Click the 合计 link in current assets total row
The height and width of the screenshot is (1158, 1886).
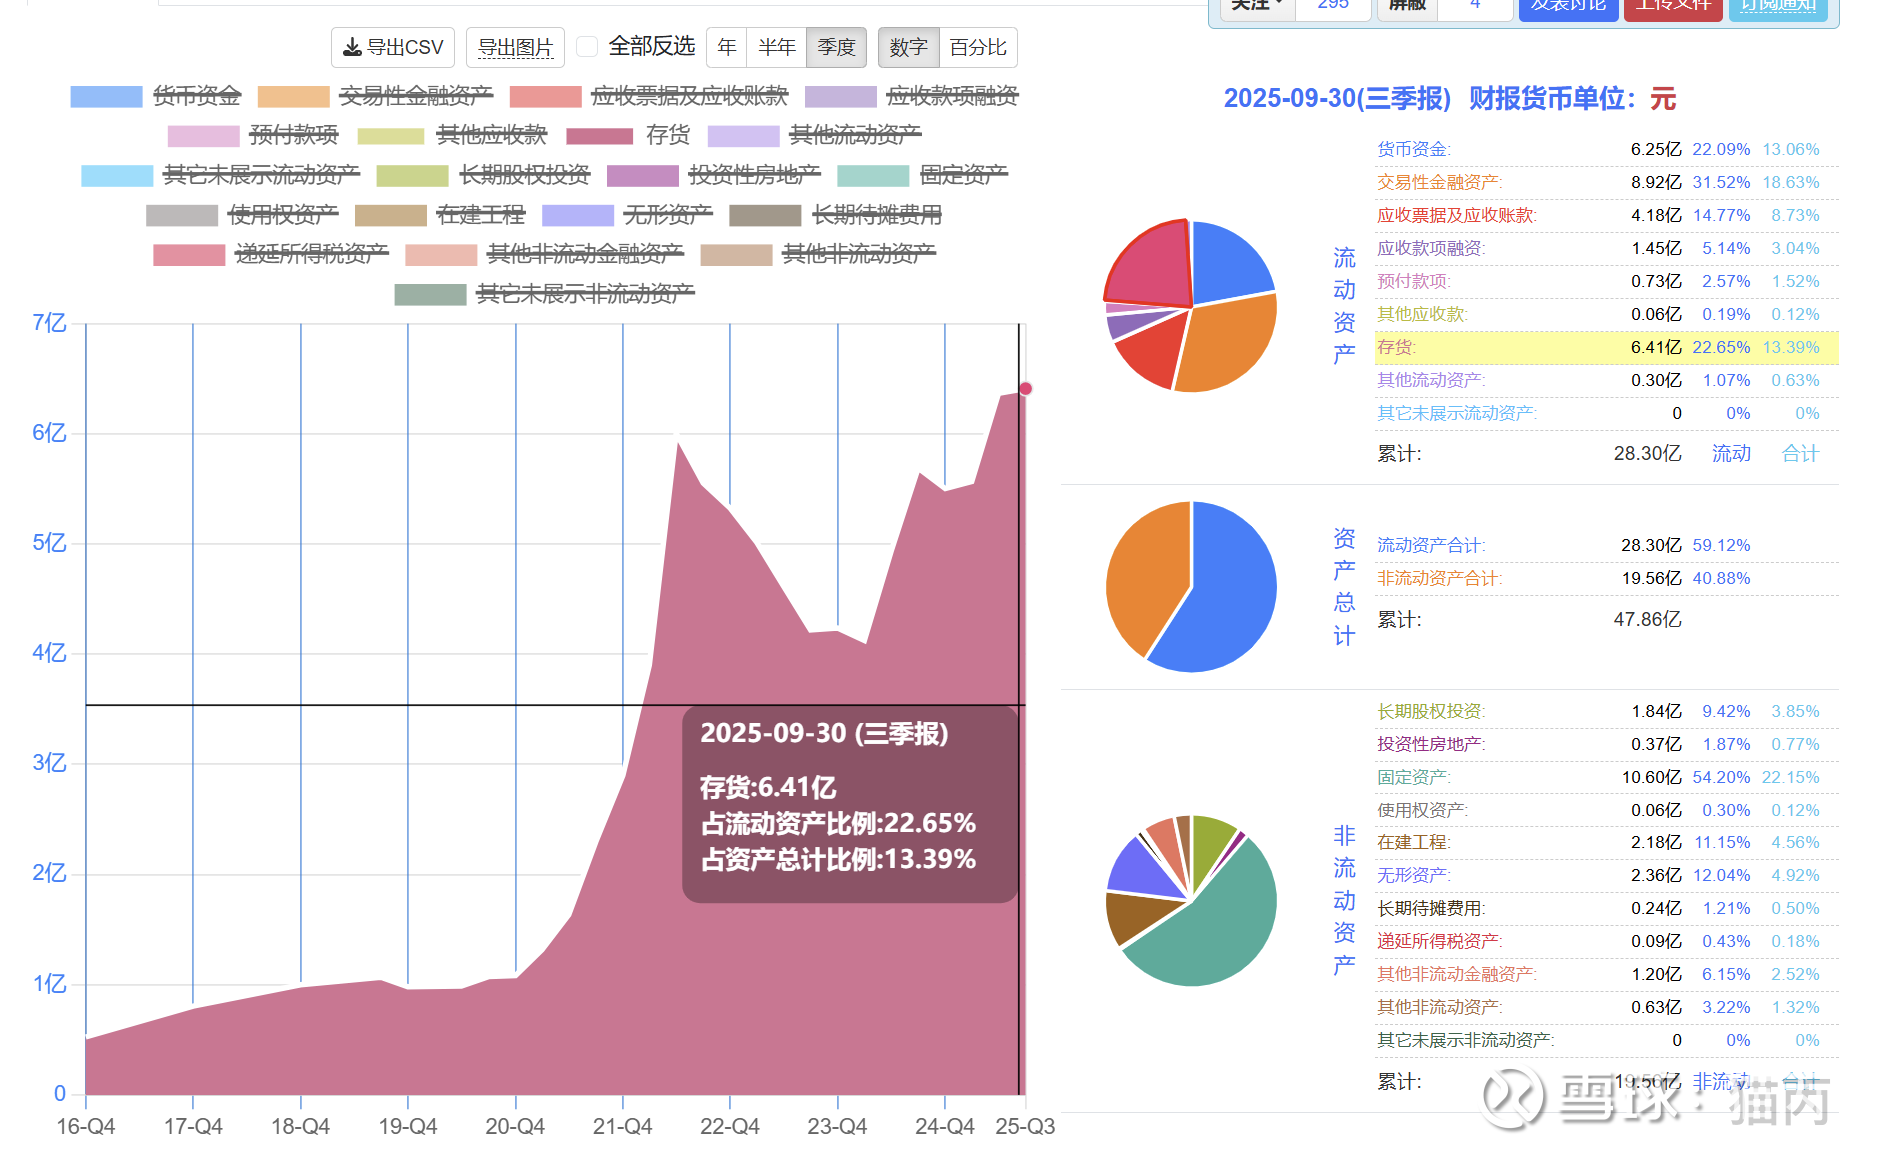pyautogui.click(x=1800, y=454)
